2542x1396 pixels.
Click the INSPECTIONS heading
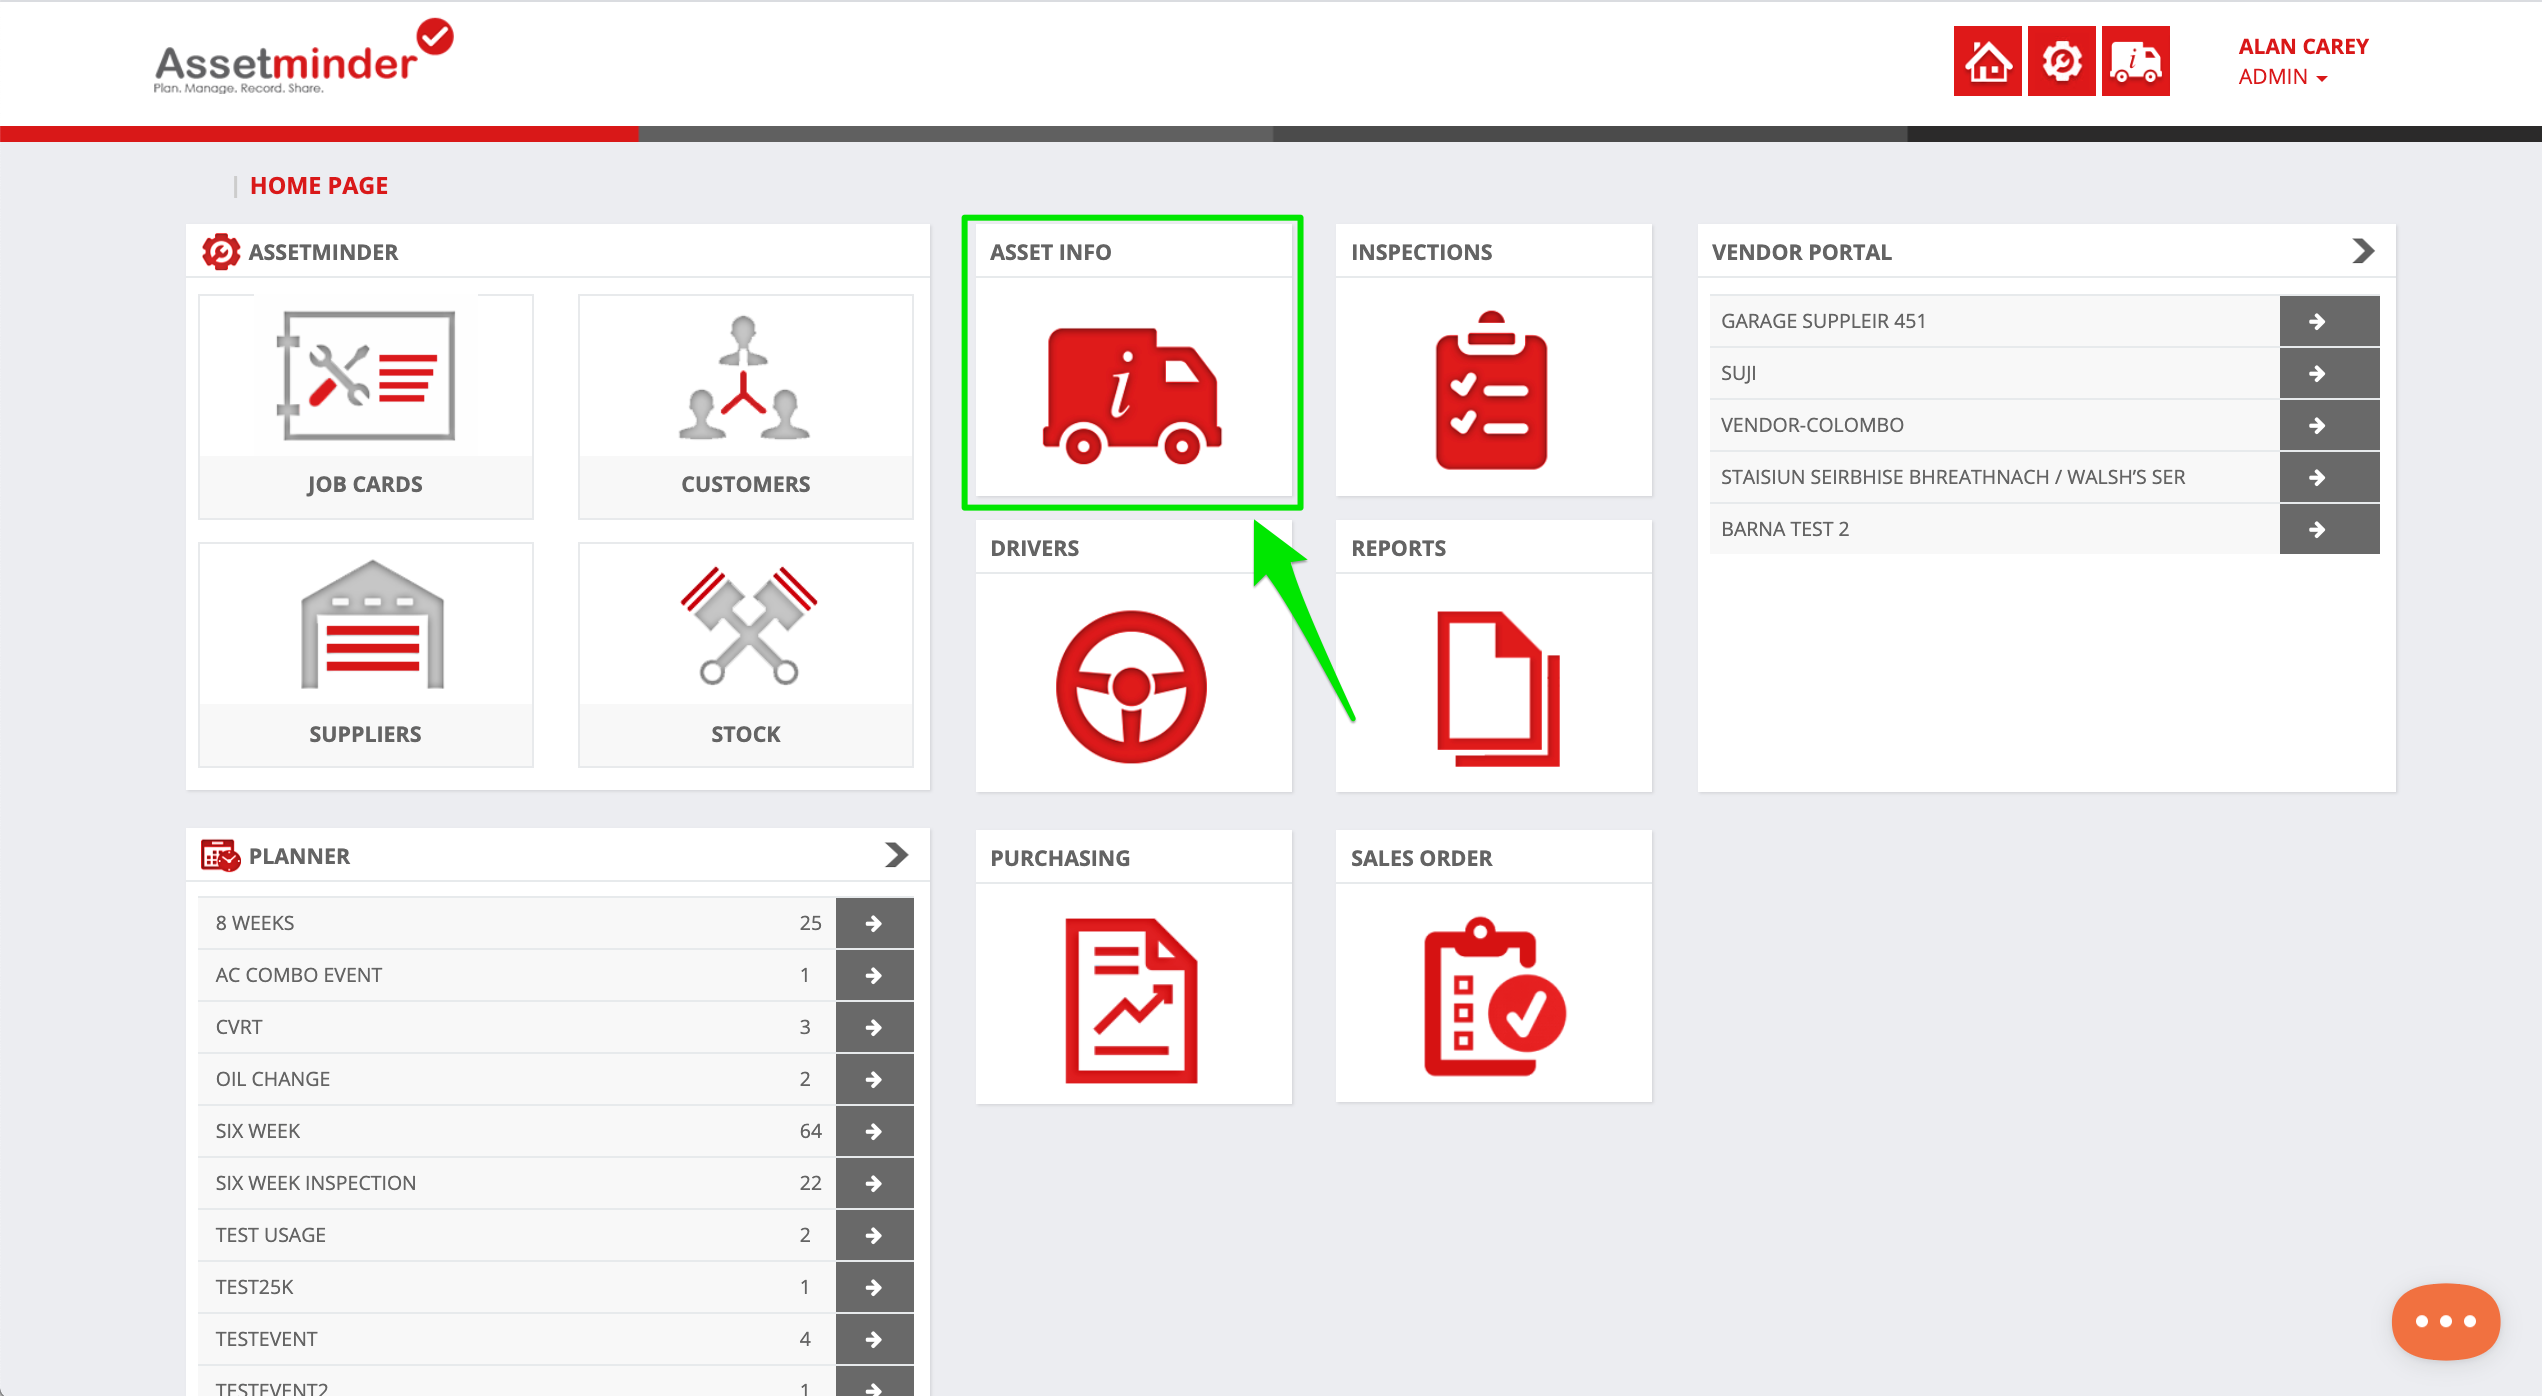click(x=1421, y=252)
